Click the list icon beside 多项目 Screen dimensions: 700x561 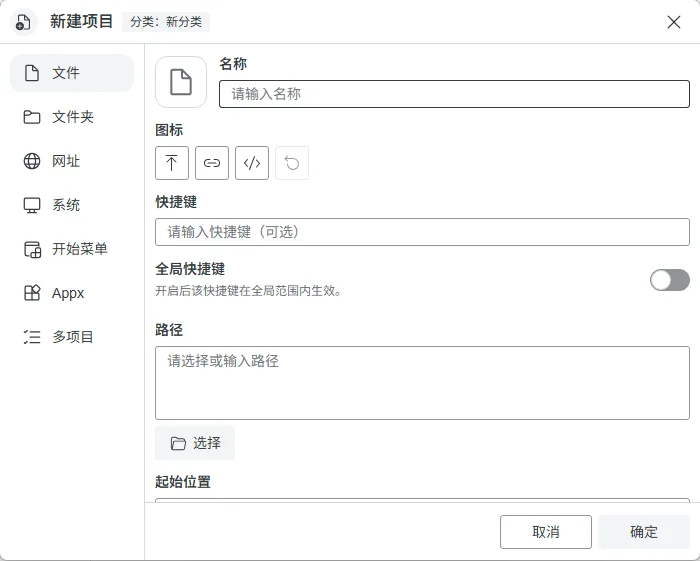click(x=32, y=337)
